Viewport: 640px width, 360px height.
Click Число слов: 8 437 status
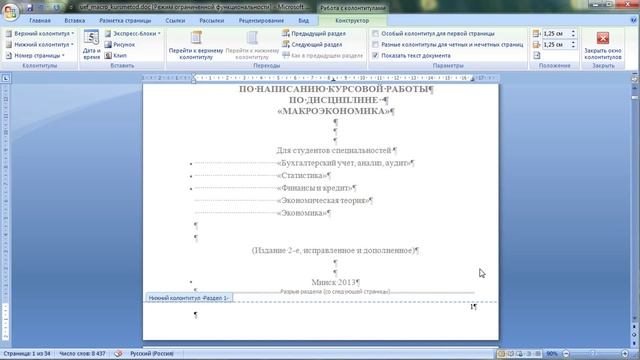82,353
